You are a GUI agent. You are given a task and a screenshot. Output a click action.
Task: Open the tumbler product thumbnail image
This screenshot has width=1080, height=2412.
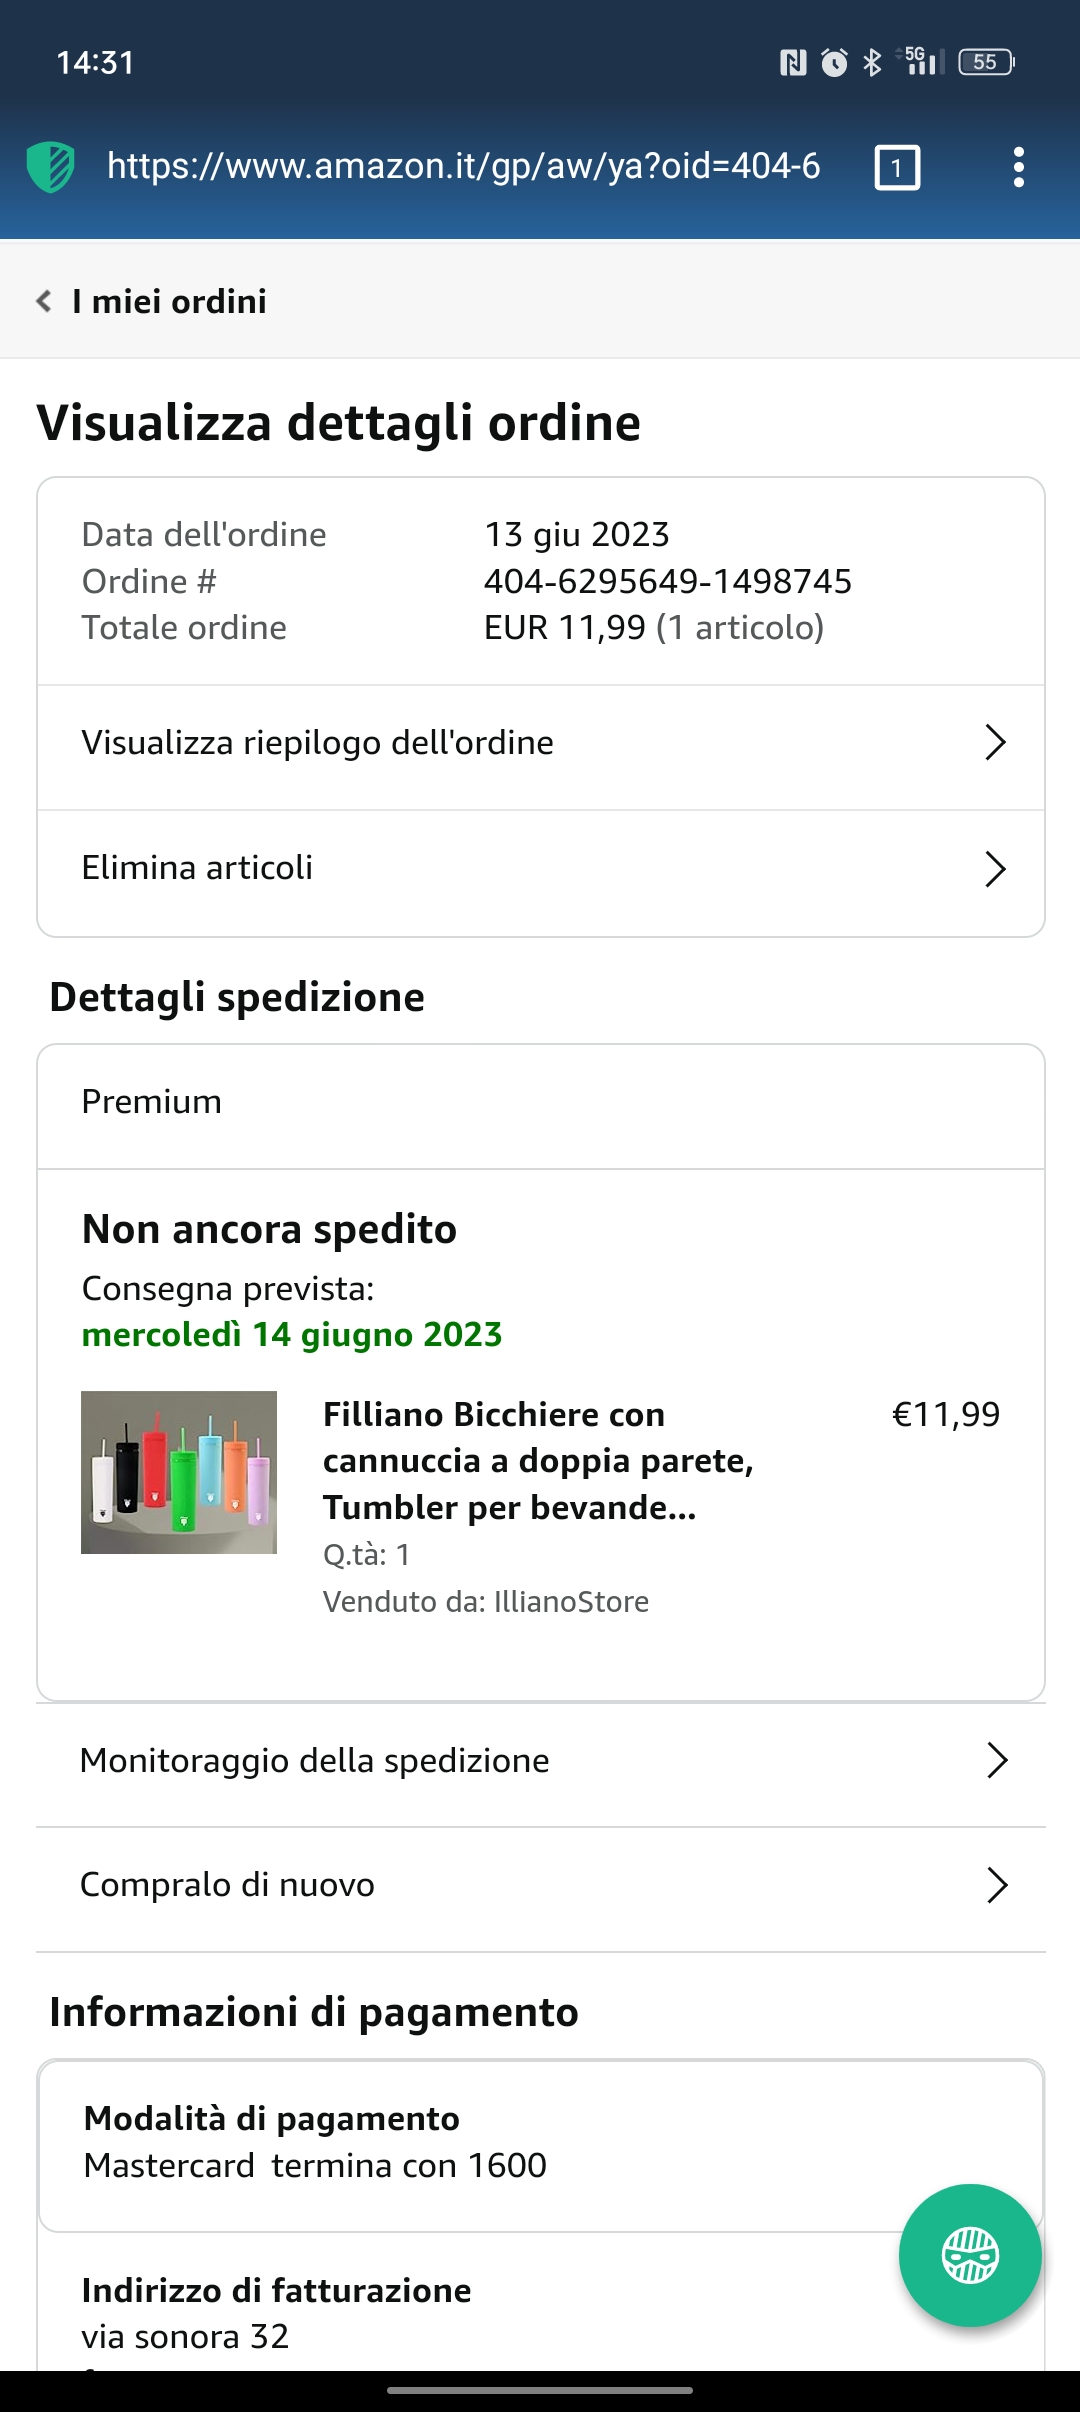[x=179, y=1472]
